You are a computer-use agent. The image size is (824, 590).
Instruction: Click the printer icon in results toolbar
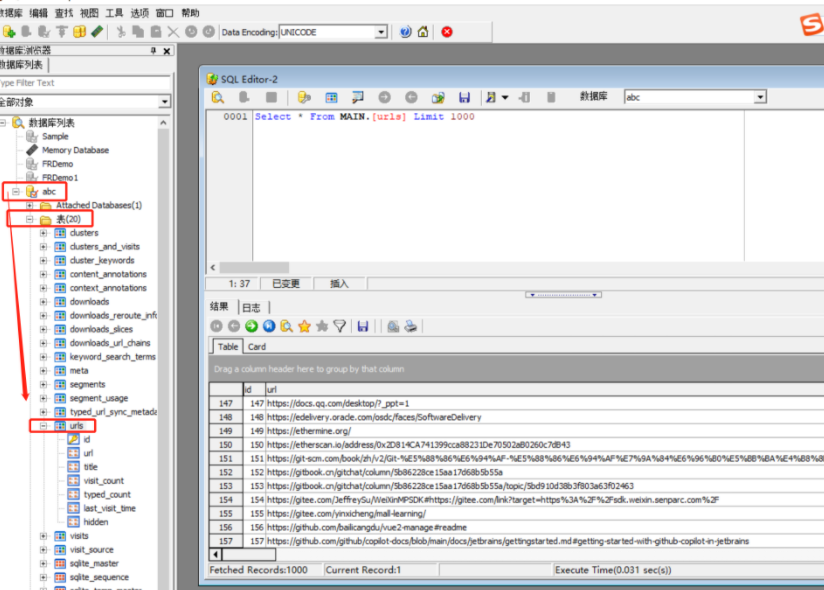(410, 326)
